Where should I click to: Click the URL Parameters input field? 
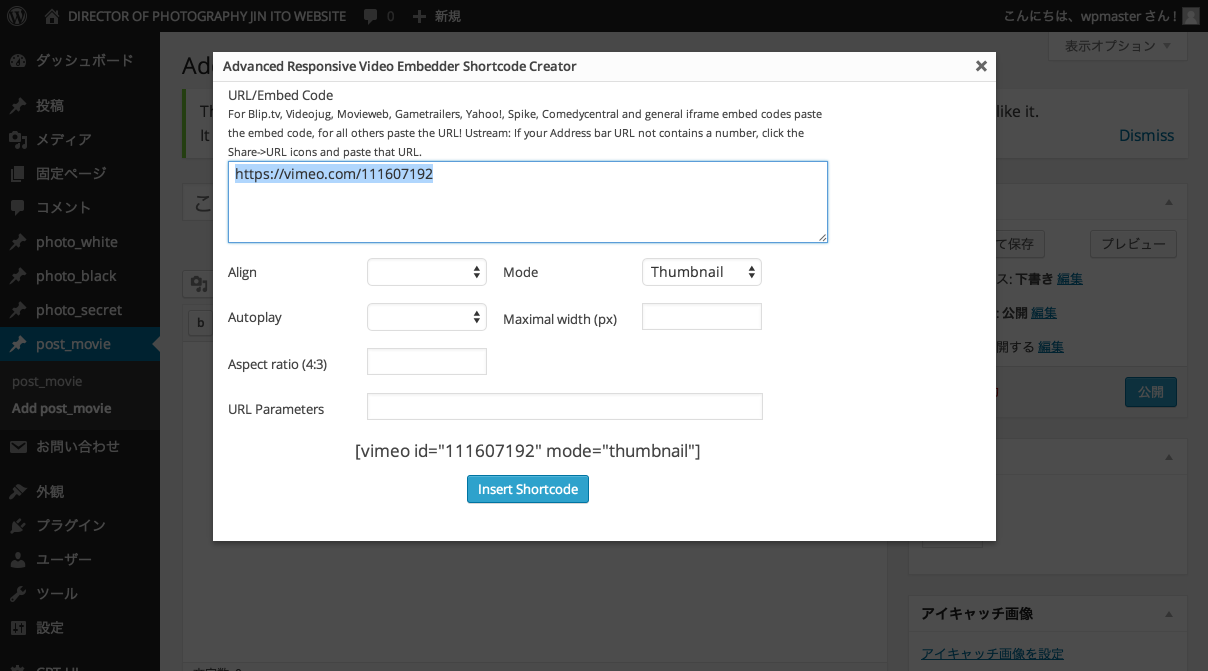[565, 407]
